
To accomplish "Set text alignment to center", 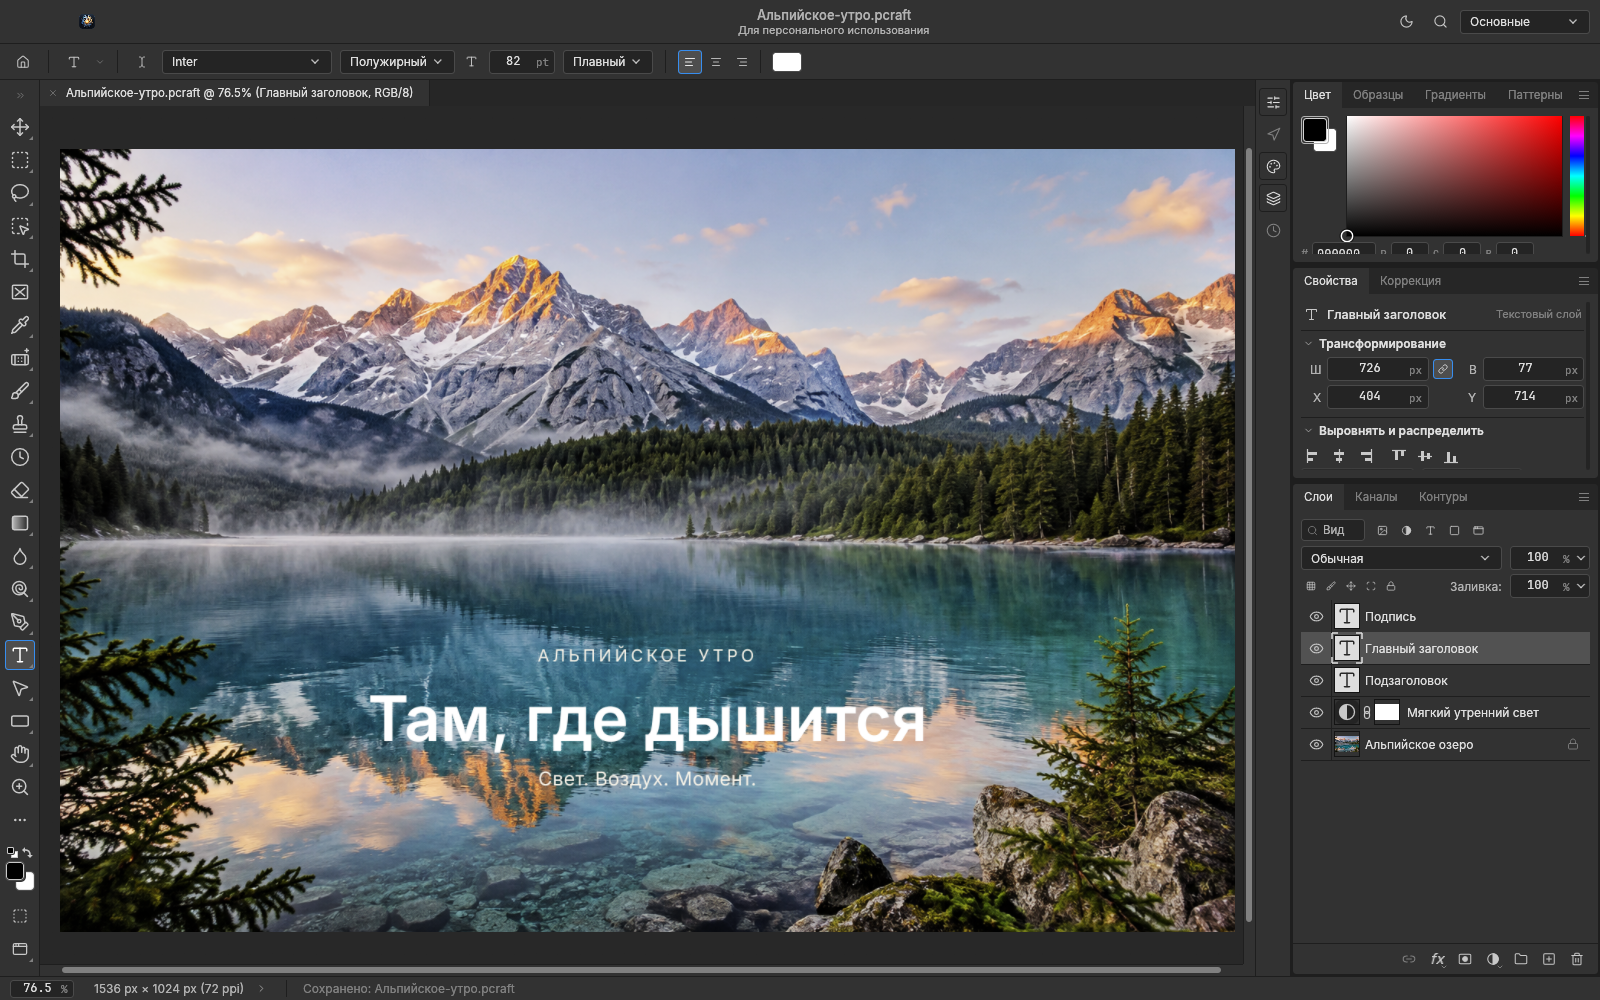I will coord(716,62).
